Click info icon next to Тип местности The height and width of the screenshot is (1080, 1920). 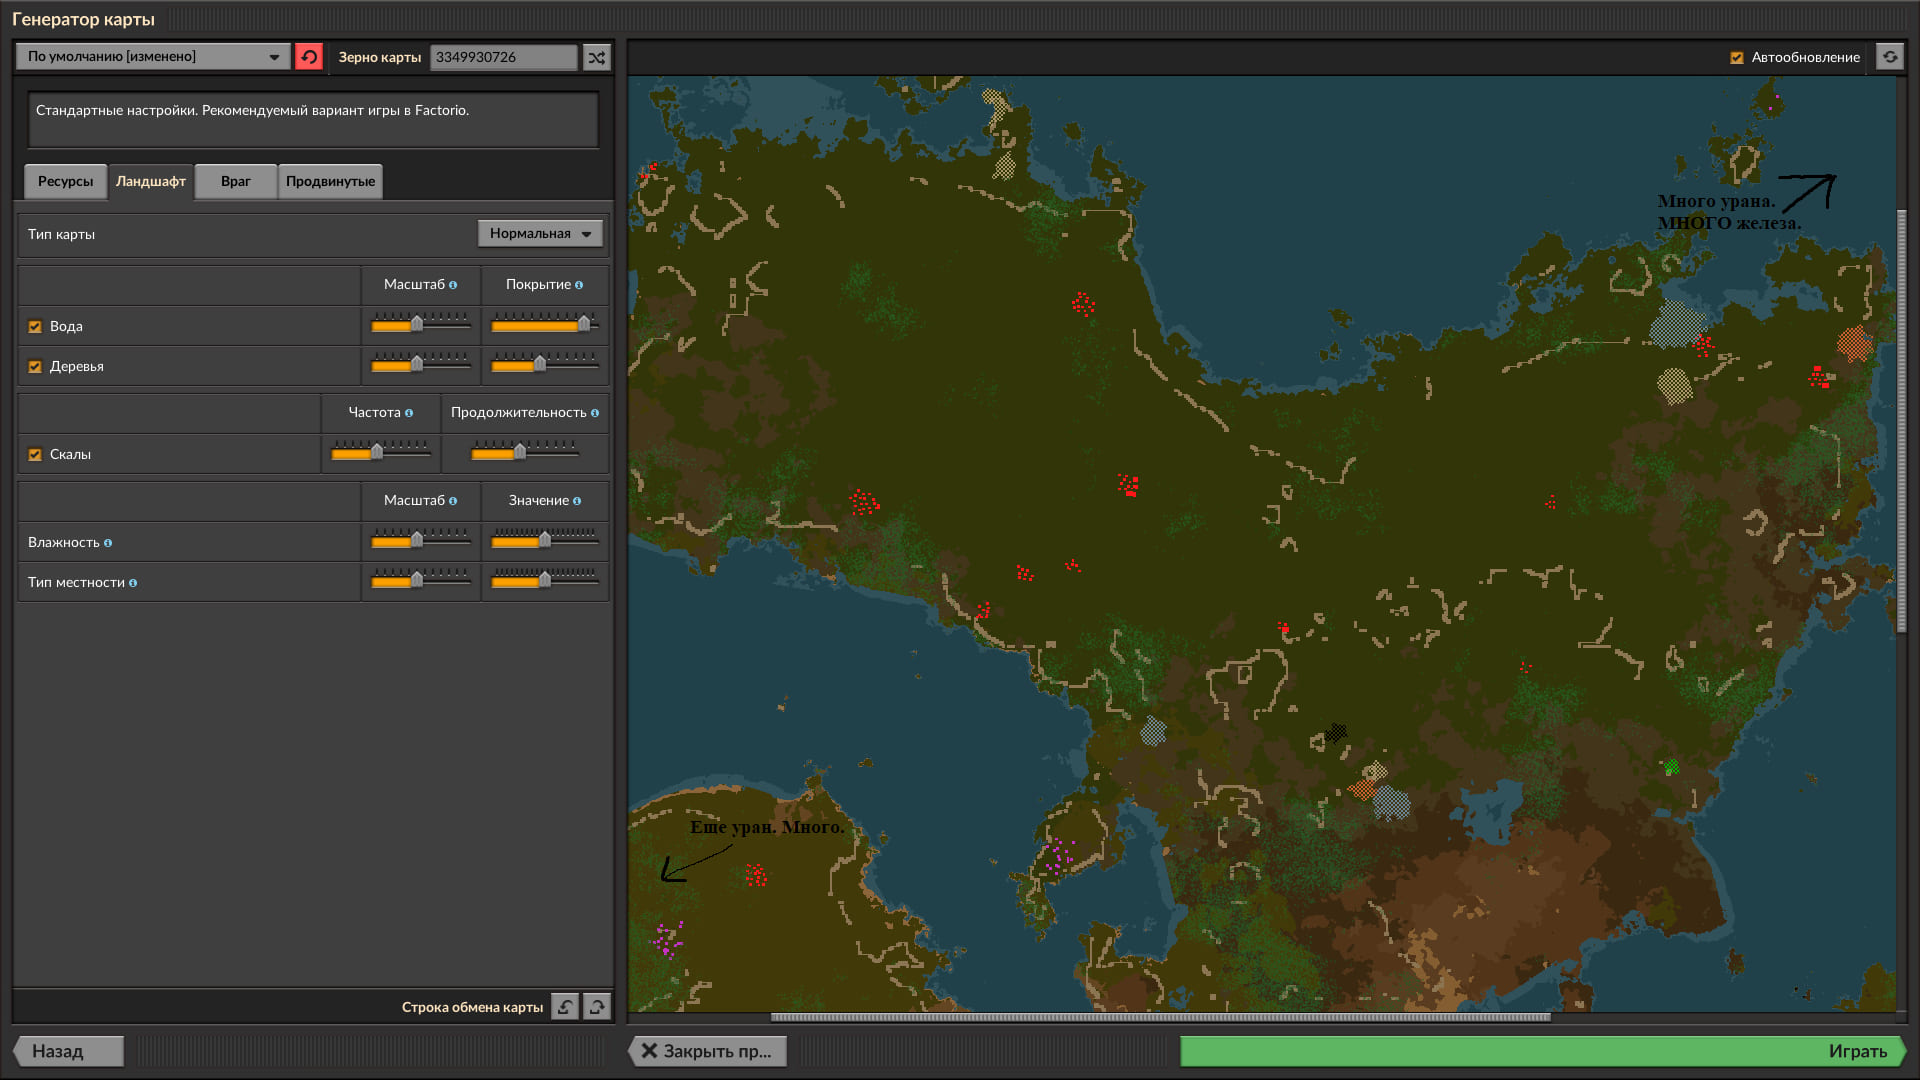(133, 583)
